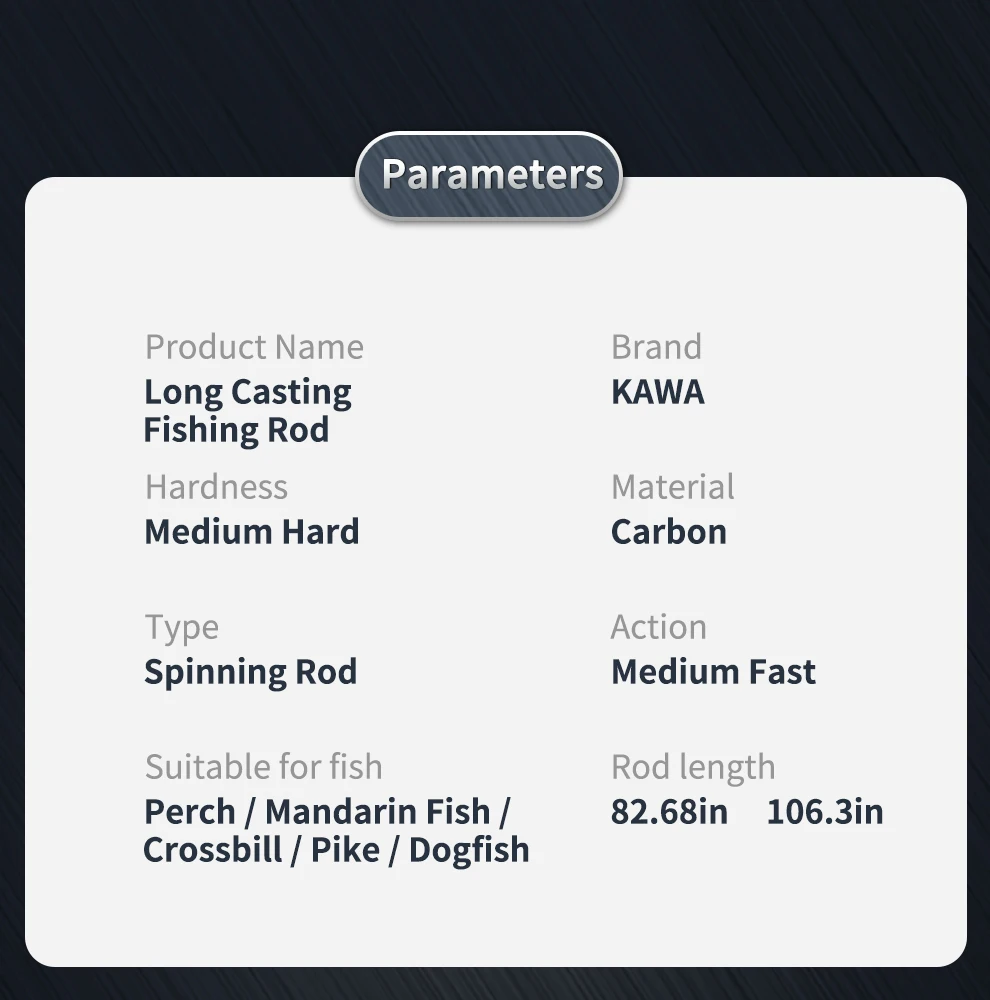Click the Parameters header badge
The height and width of the screenshot is (1000, 990).
click(490, 175)
